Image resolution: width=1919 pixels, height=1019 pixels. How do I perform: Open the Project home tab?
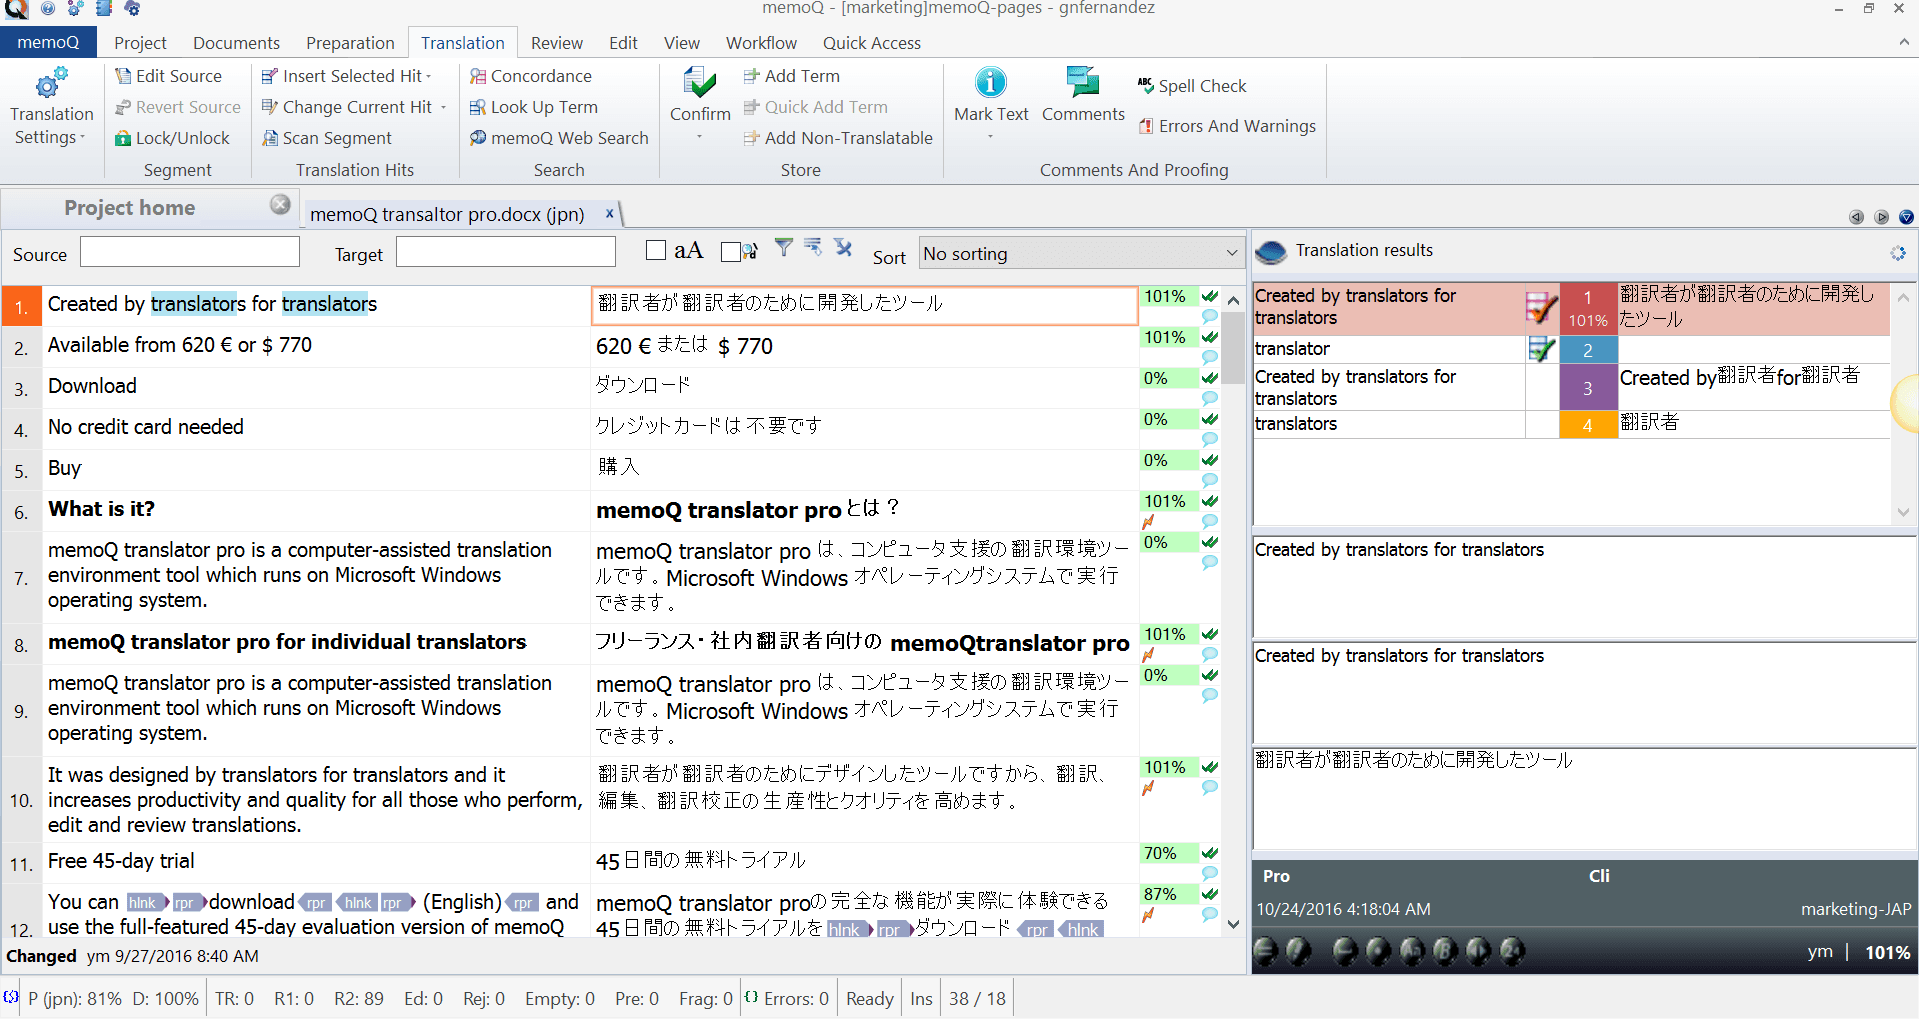pyautogui.click(x=130, y=208)
